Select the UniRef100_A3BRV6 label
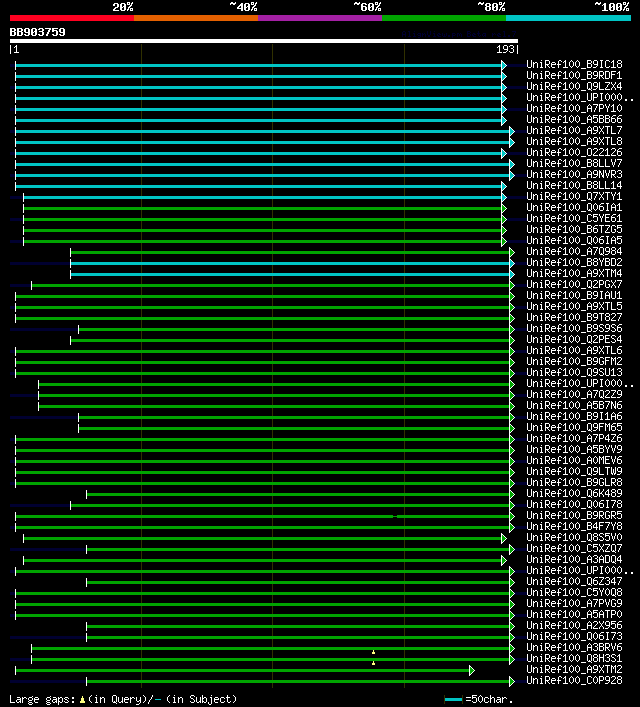Viewport: 640px width, 707px height. tap(574, 647)
